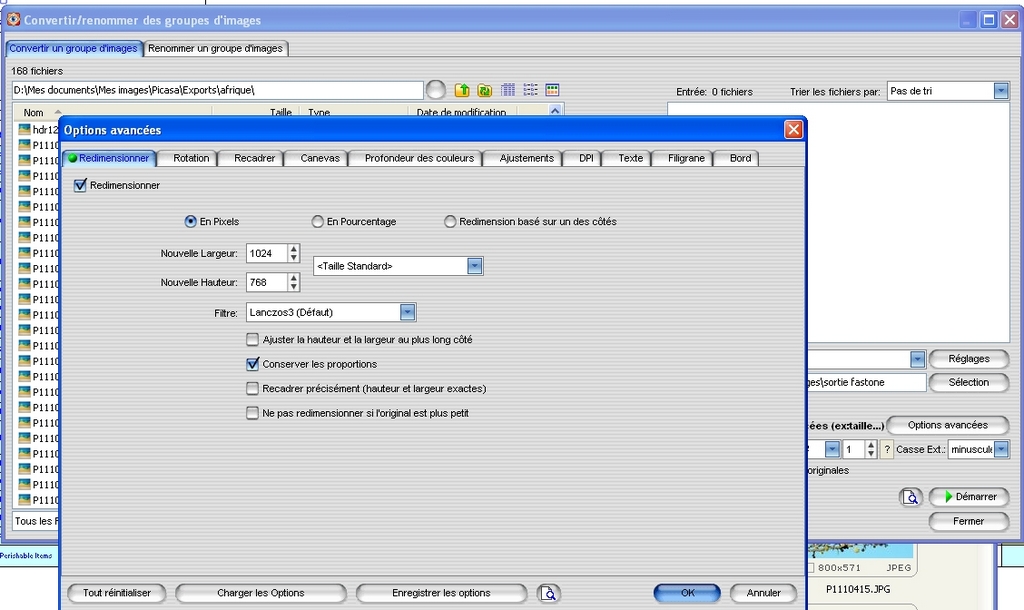Click the question mark help icon
1024x610 pixels.
[887, 450]
